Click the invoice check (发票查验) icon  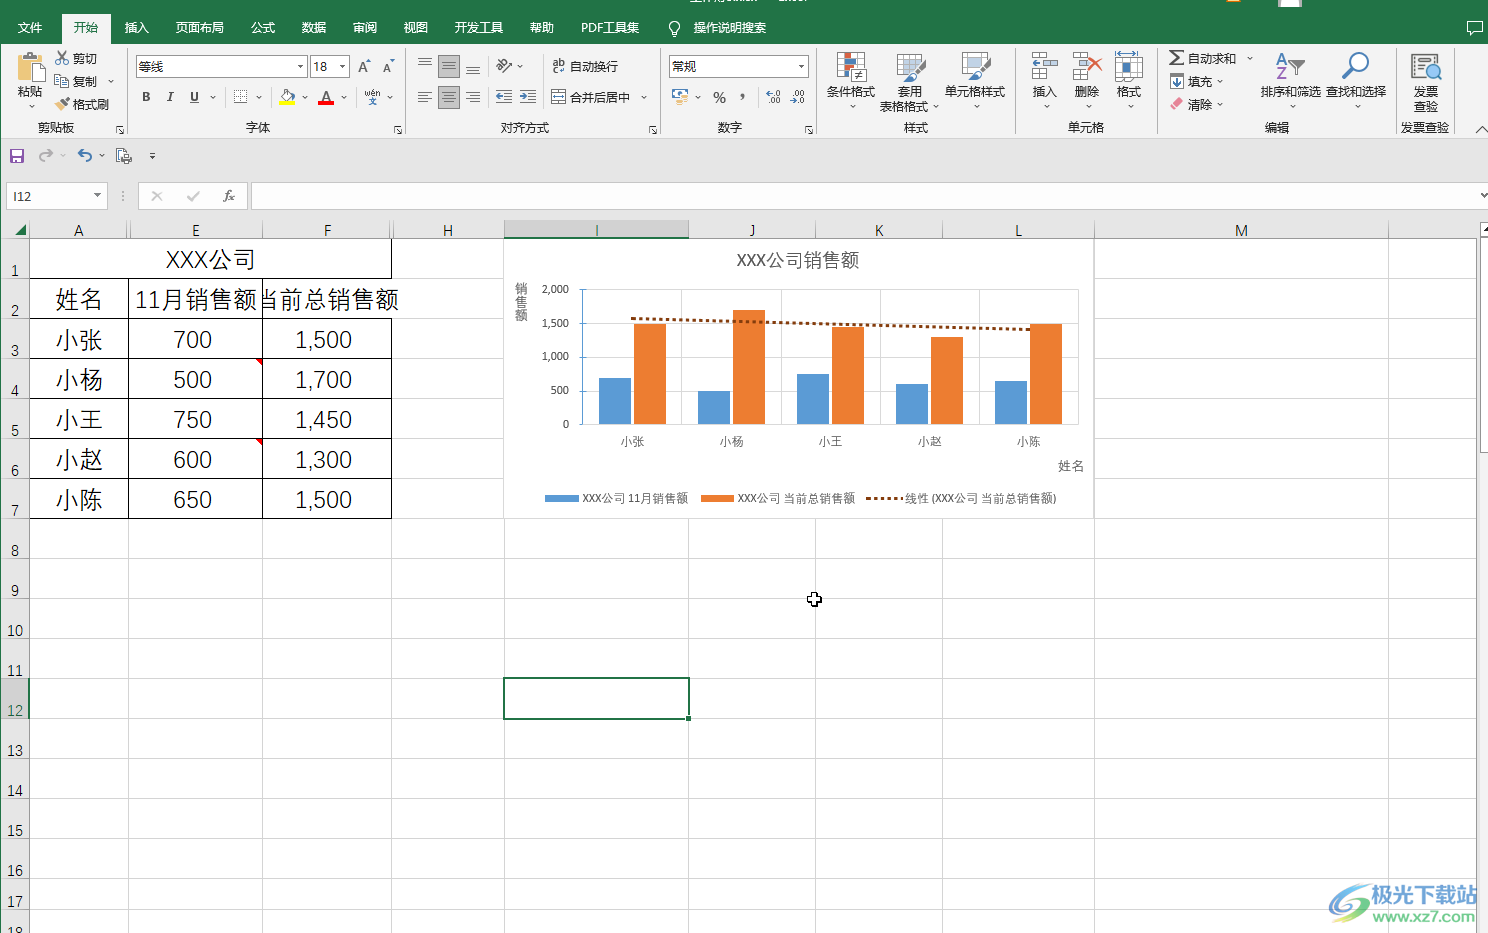pos(1426,68)
